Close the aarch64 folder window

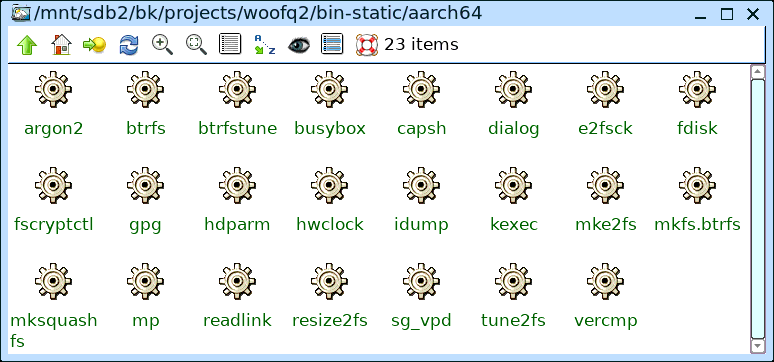(x=753, y=14)
